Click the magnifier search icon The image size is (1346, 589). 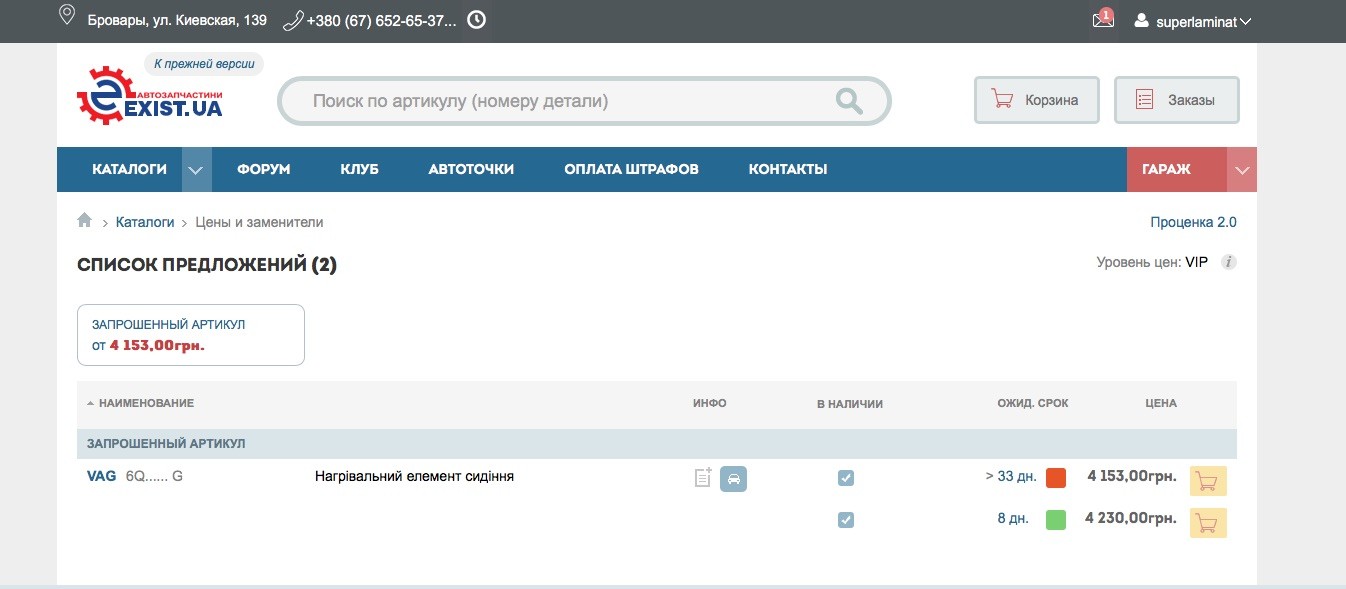pos(849,101)
